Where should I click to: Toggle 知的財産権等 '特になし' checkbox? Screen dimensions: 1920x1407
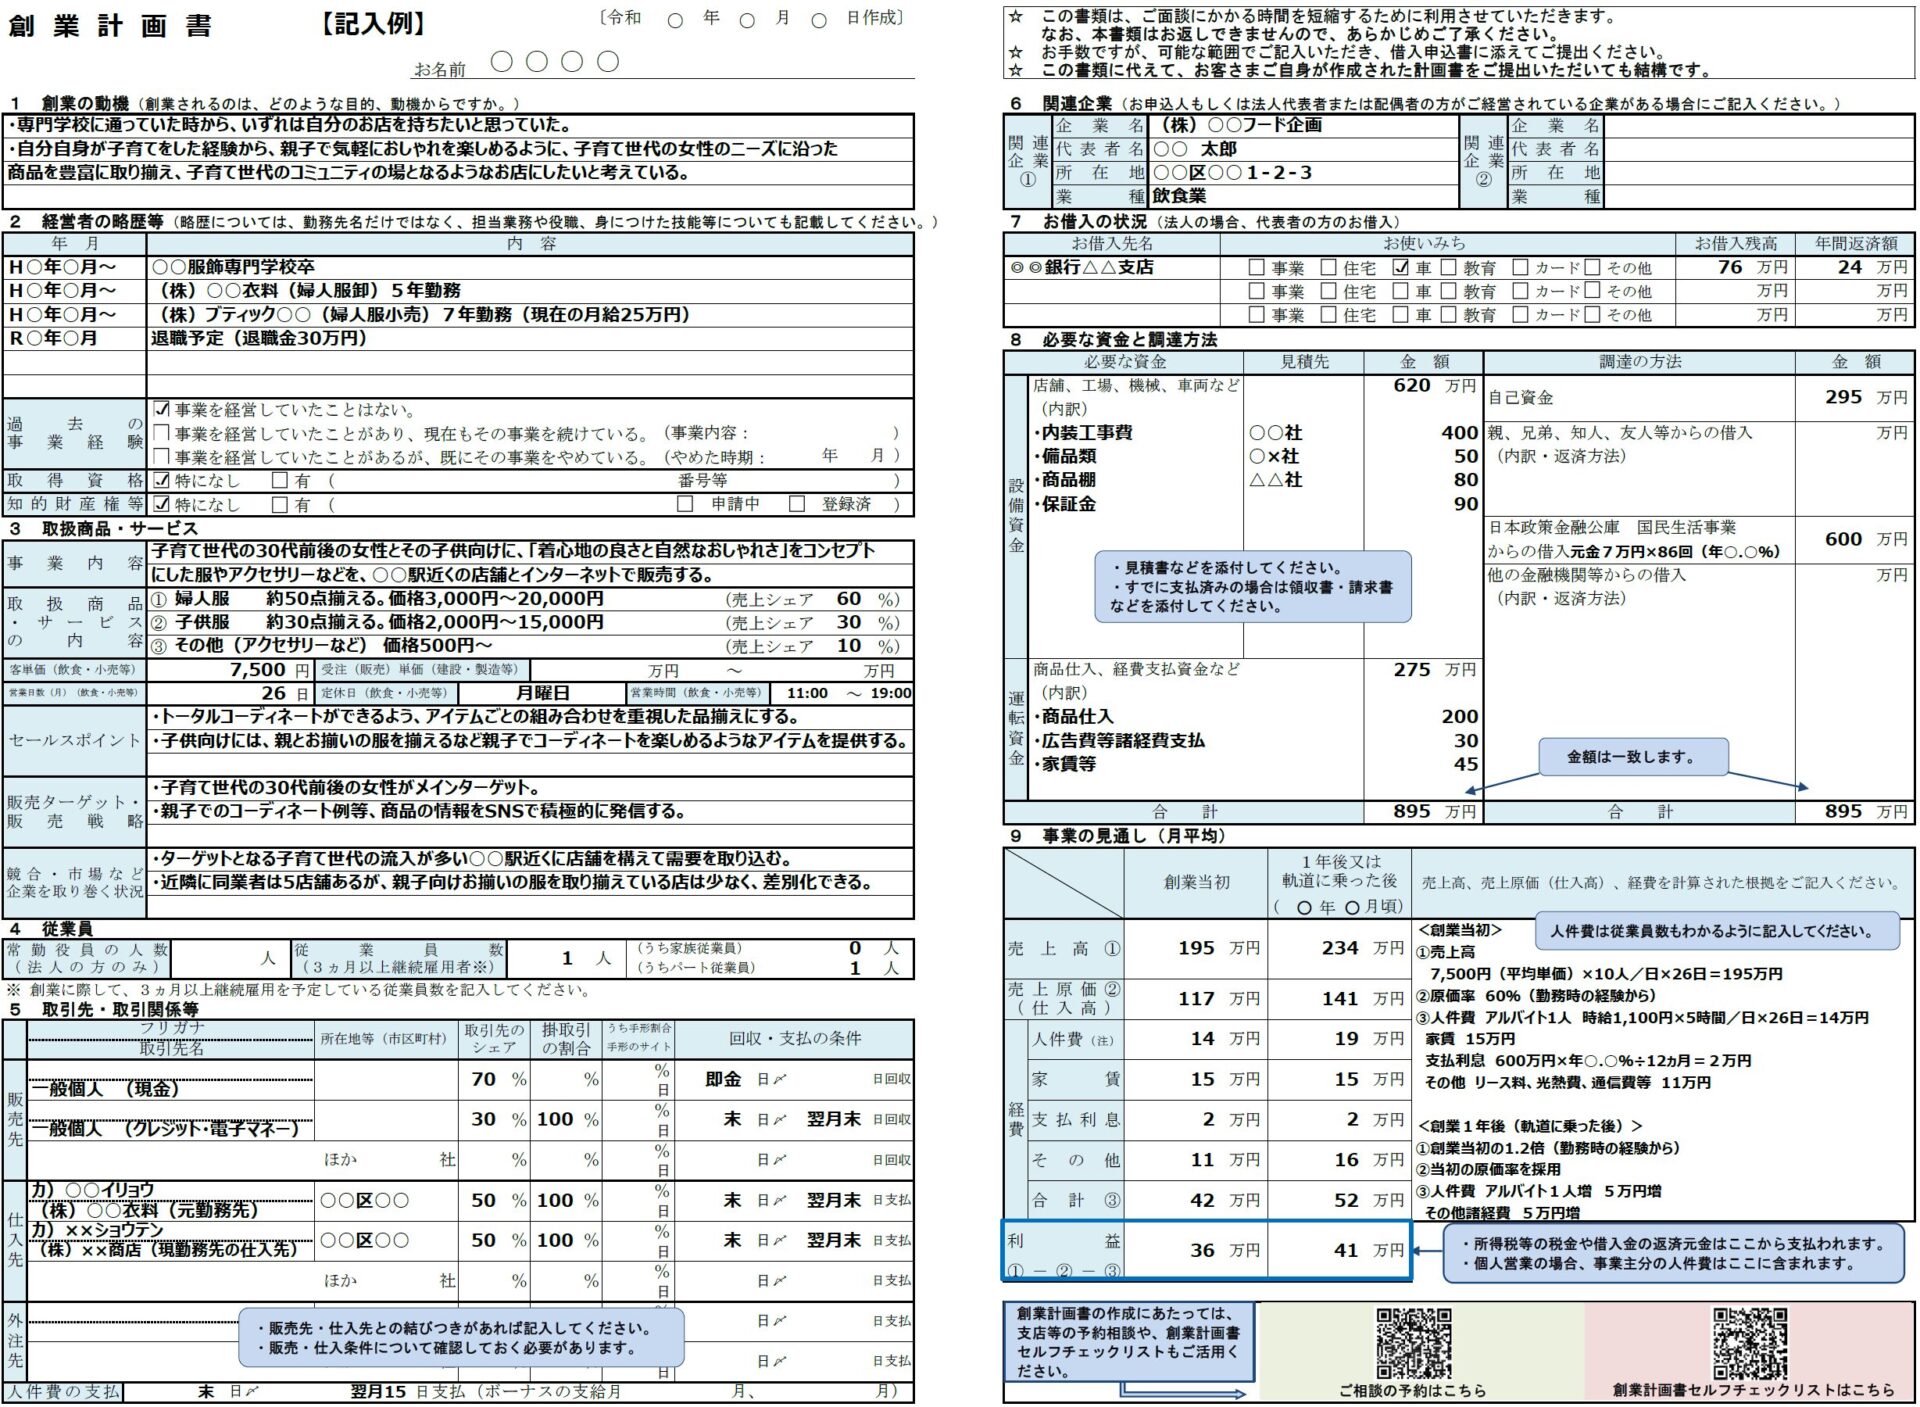pos(162,505)
